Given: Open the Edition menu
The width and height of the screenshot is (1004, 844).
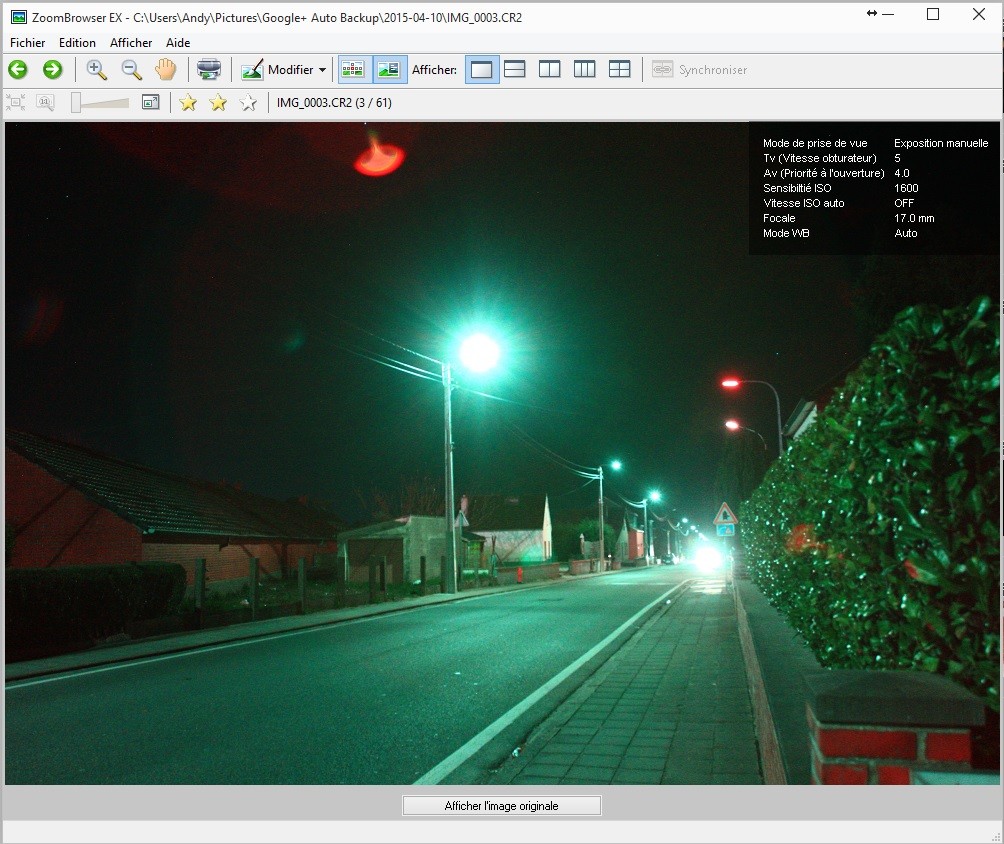Looking at the screenshot, I should (77, 43).
